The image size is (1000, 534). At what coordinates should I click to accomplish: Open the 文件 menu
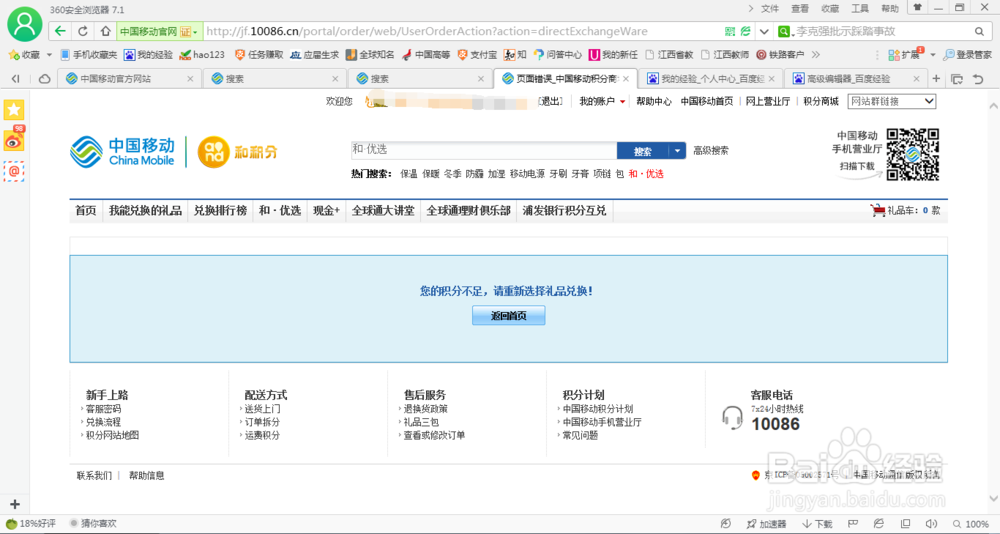click(770, 8)
